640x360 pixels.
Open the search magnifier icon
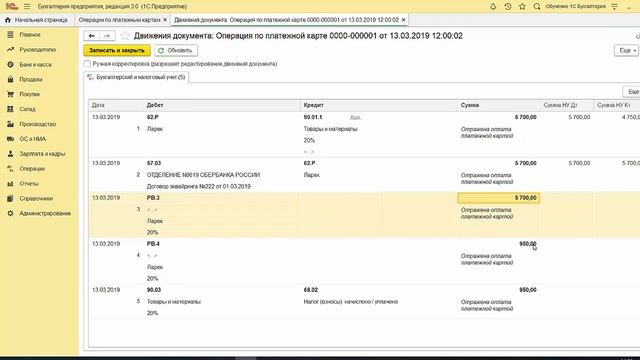coord(537,7)
